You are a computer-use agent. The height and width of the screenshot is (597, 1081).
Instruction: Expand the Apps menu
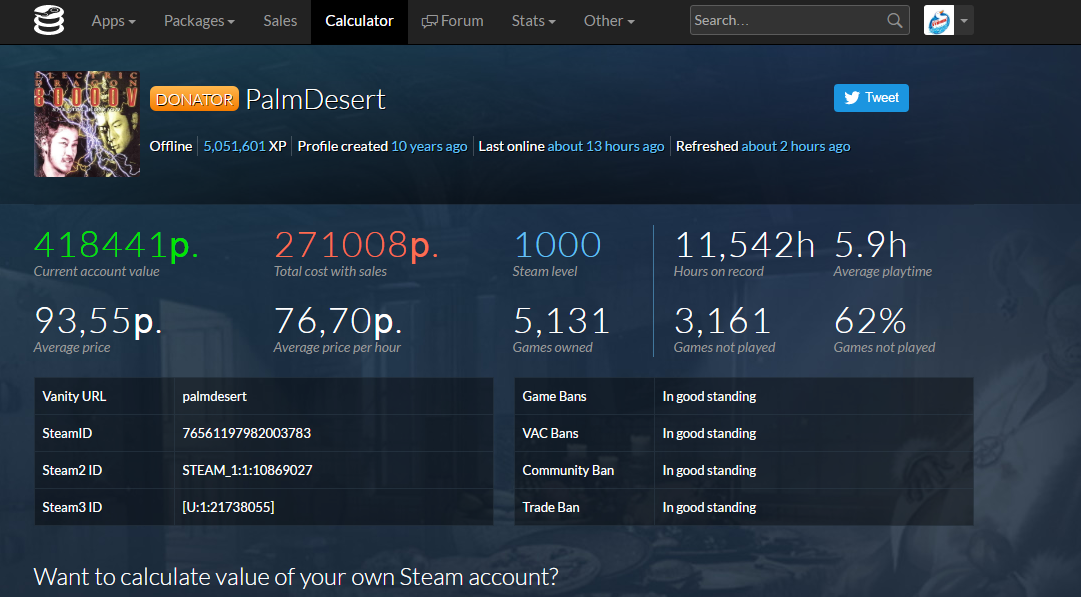pyautogui.click(x=114, y=21)
